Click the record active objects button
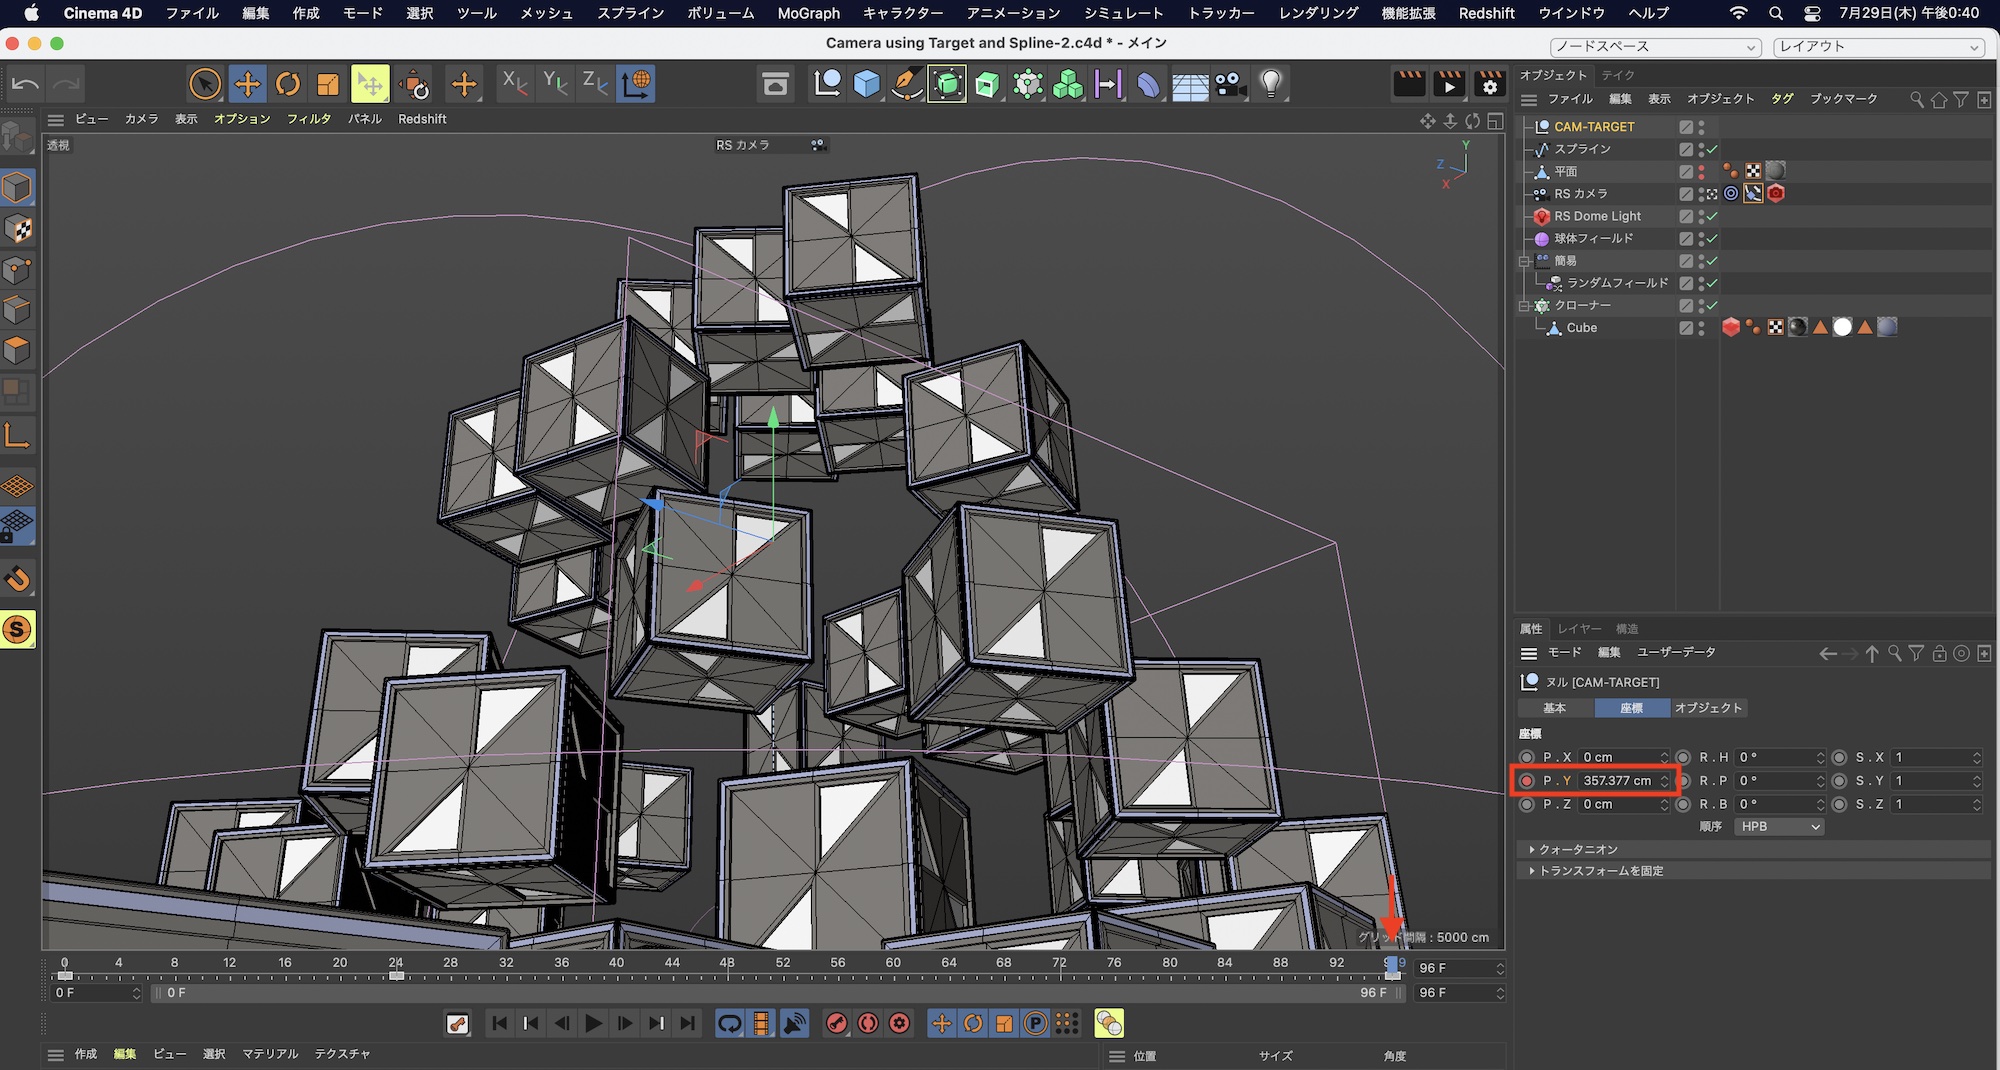This screenshot has width=2000, height=1070. pyautogui.click(x=837, y=1023)
